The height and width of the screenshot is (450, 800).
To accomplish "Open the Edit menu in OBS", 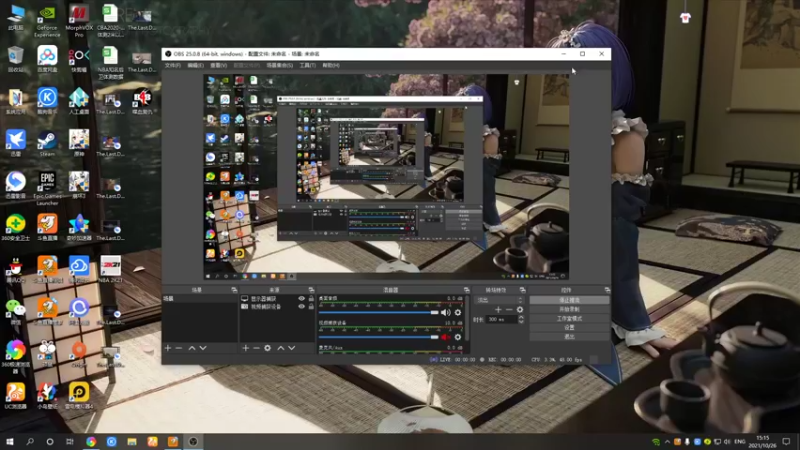I will pos(195,65).
